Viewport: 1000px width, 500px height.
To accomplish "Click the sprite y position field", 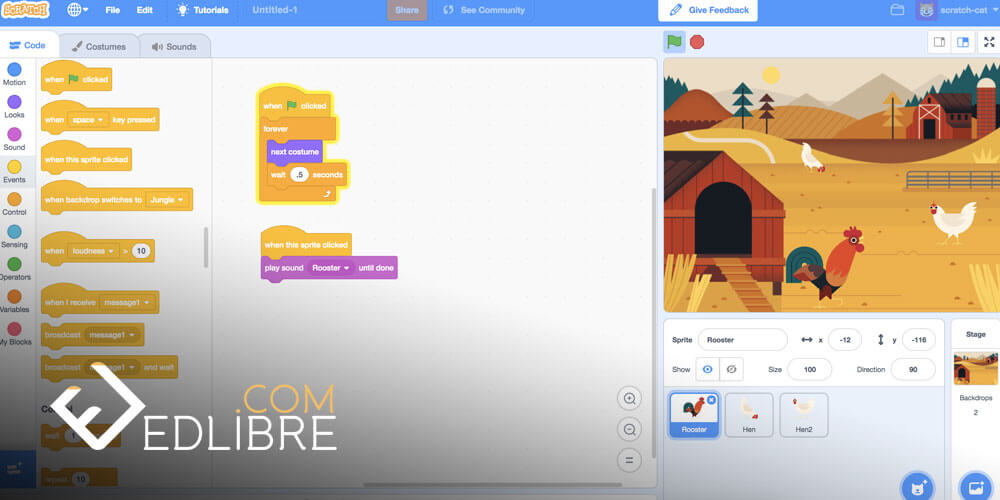I will coord(918,340).
